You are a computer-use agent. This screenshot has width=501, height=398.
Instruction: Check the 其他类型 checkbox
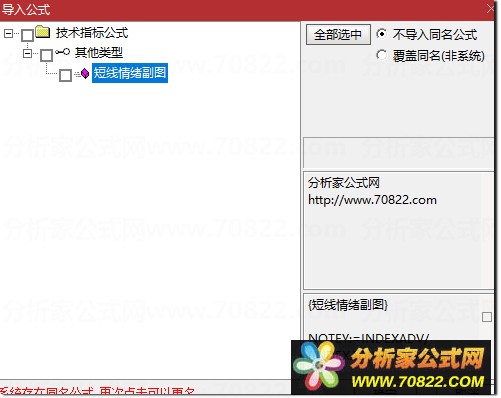tap(47, 55)
